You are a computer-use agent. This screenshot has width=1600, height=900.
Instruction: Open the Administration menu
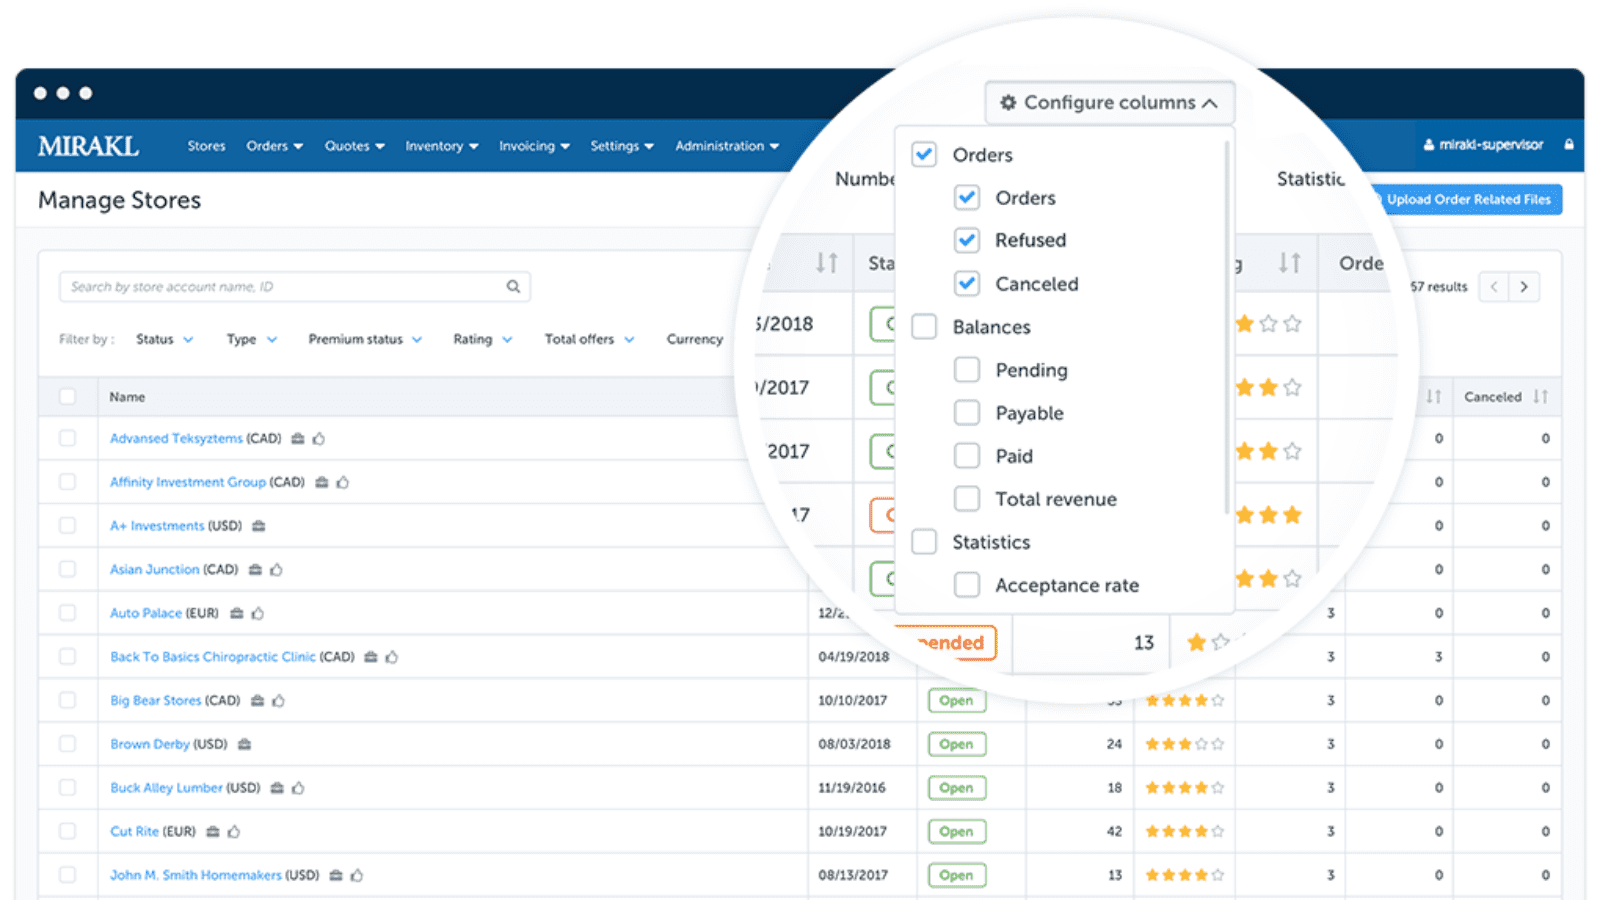coord(727,146)
